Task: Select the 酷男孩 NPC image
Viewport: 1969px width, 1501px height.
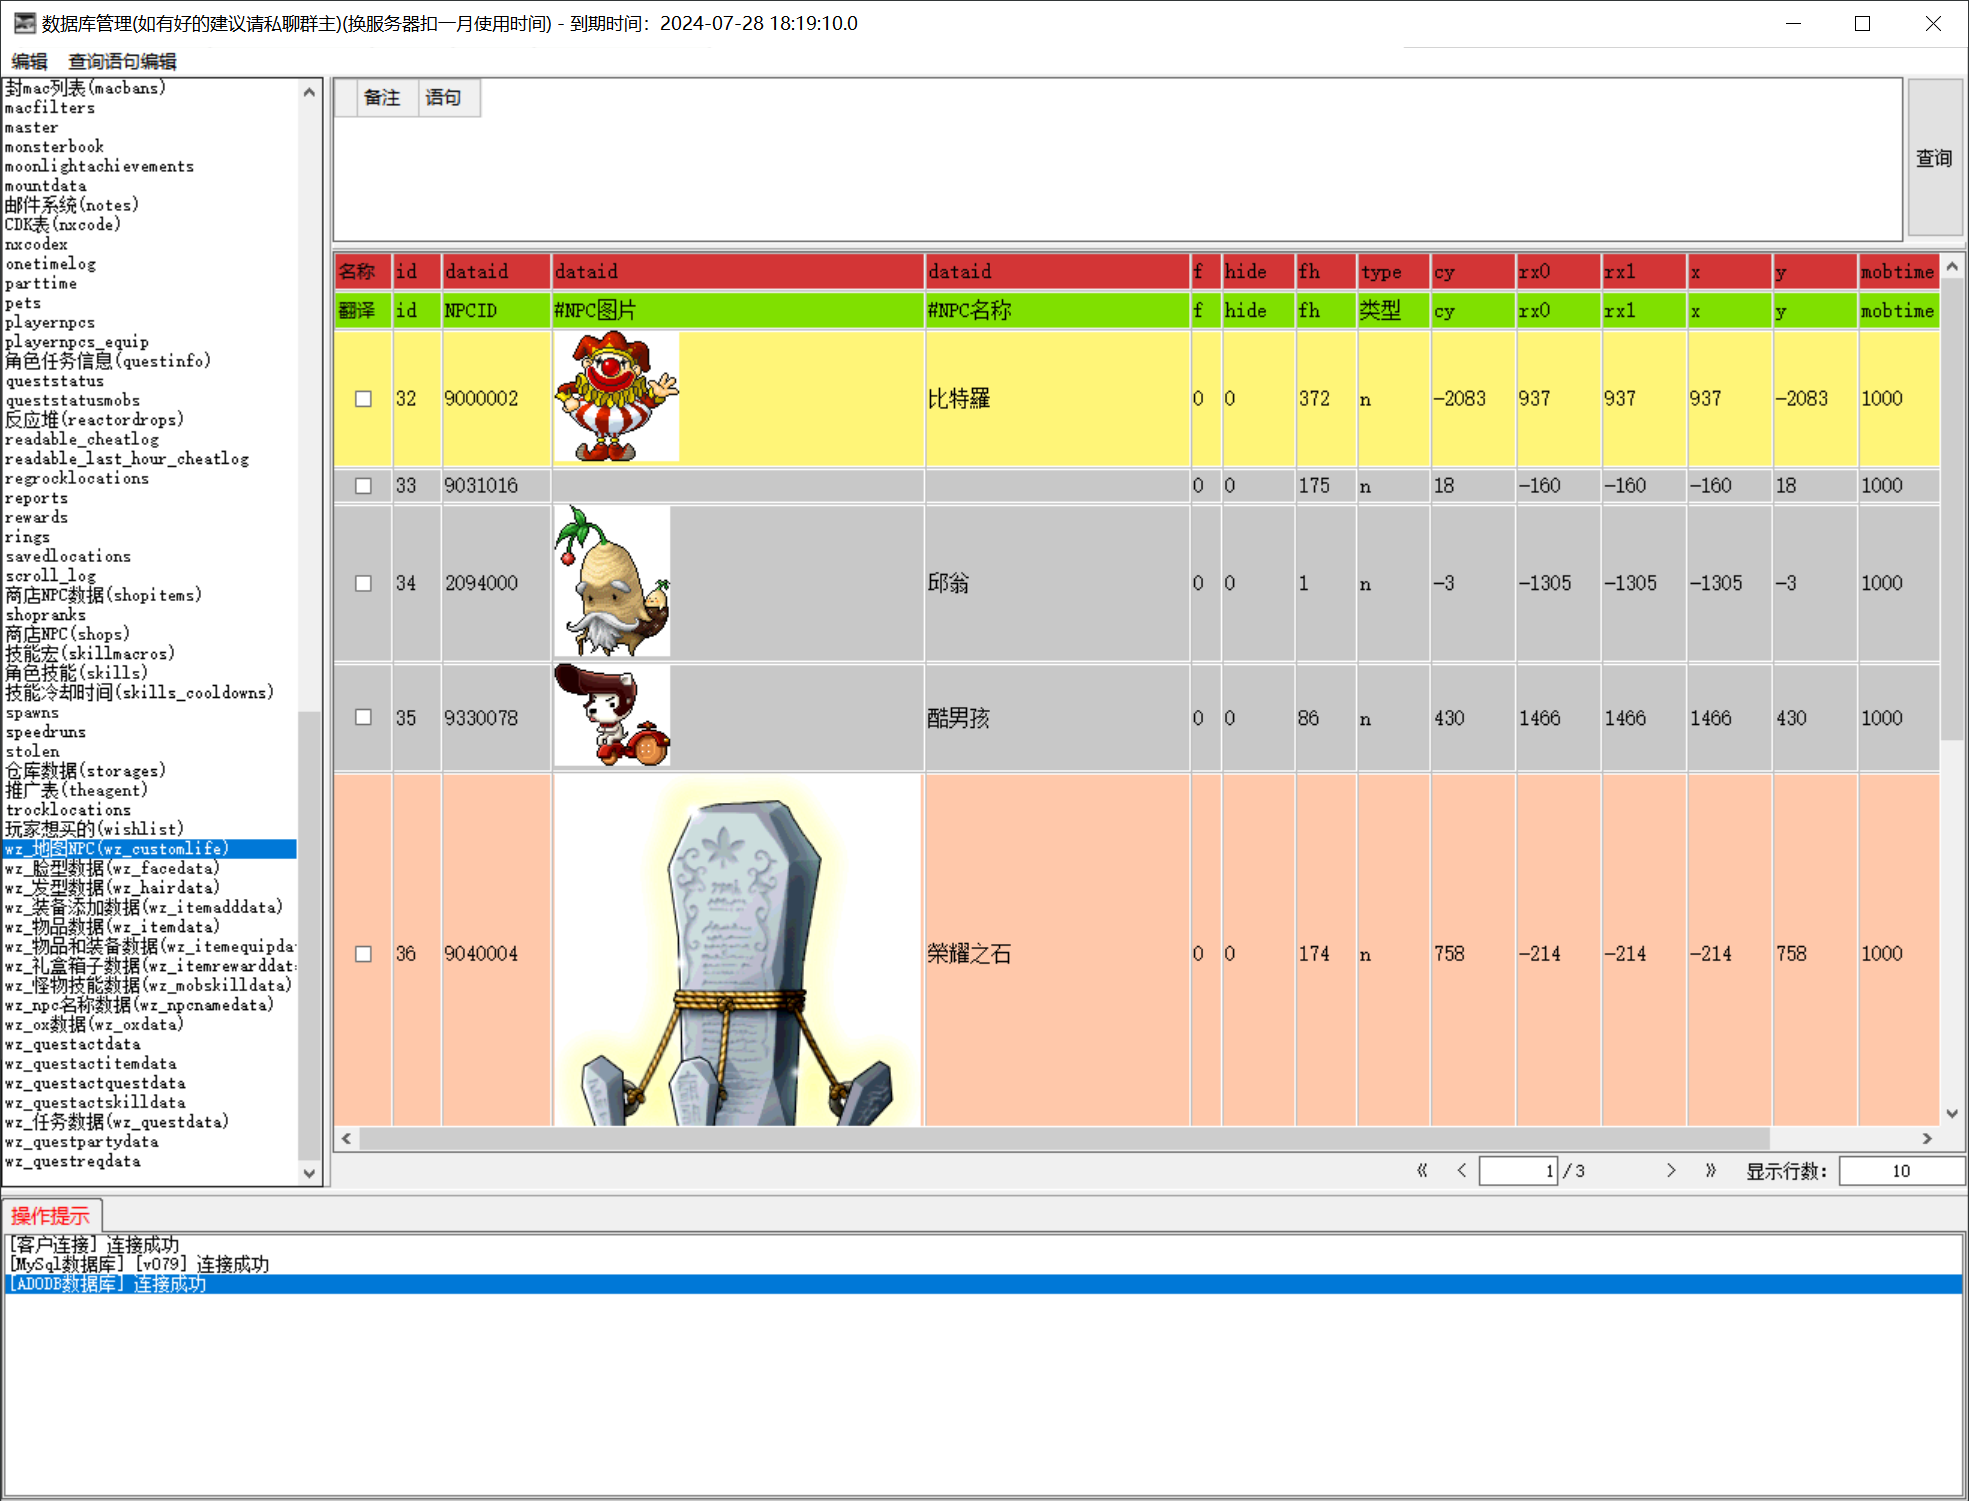Action: click(x=612, y=716)
